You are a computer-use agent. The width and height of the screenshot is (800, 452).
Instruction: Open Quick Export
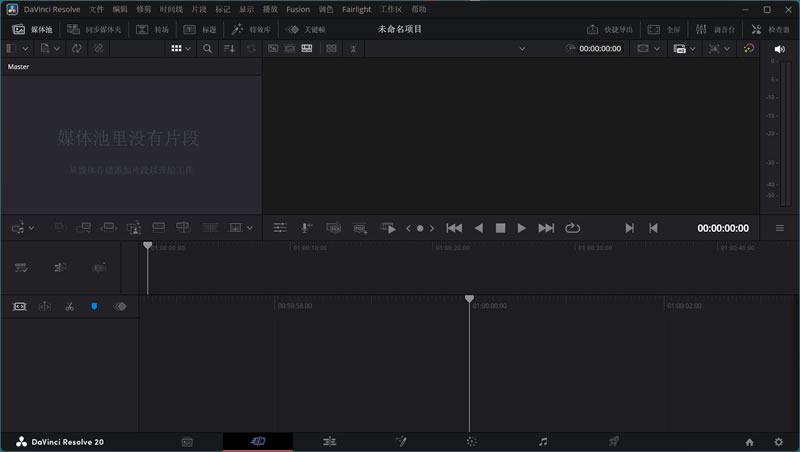[610, 30]
